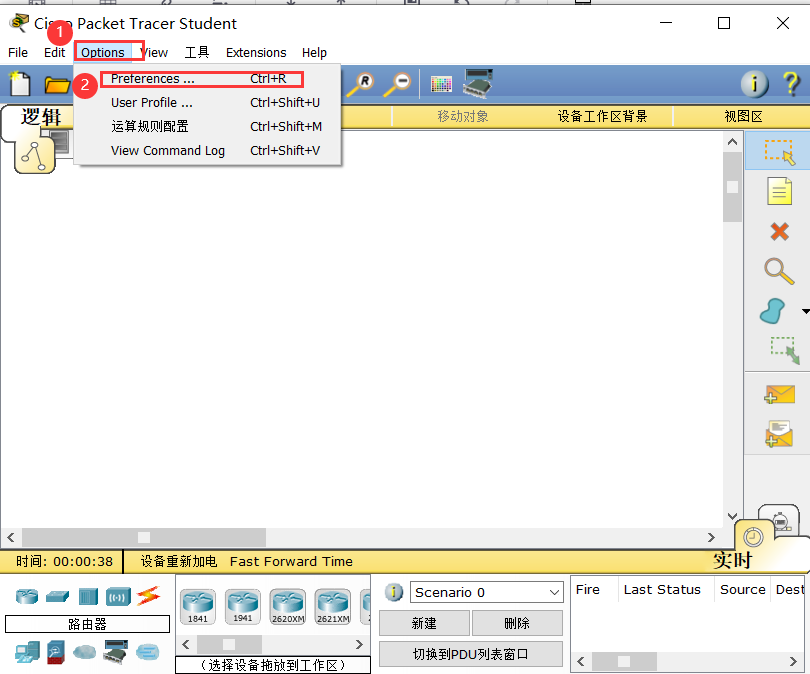
Task: Open the Extensions menu
Action: coord(256,53)
